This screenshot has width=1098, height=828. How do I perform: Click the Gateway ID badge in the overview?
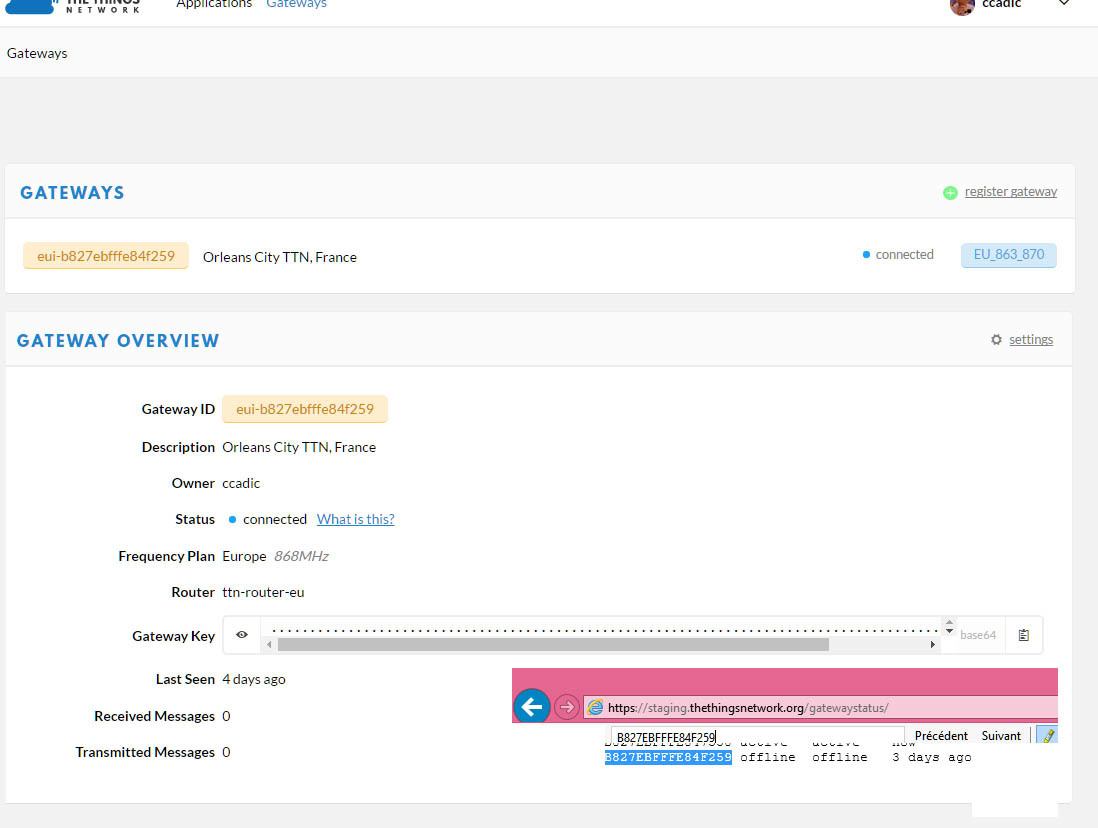click(305, 409)
